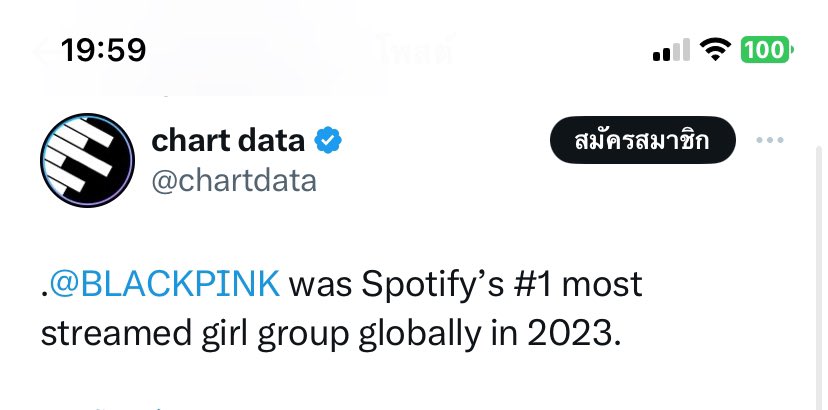Tap the Wi-Fi status icon
This screenshot has height=410, width=828.
pos(715,50)
